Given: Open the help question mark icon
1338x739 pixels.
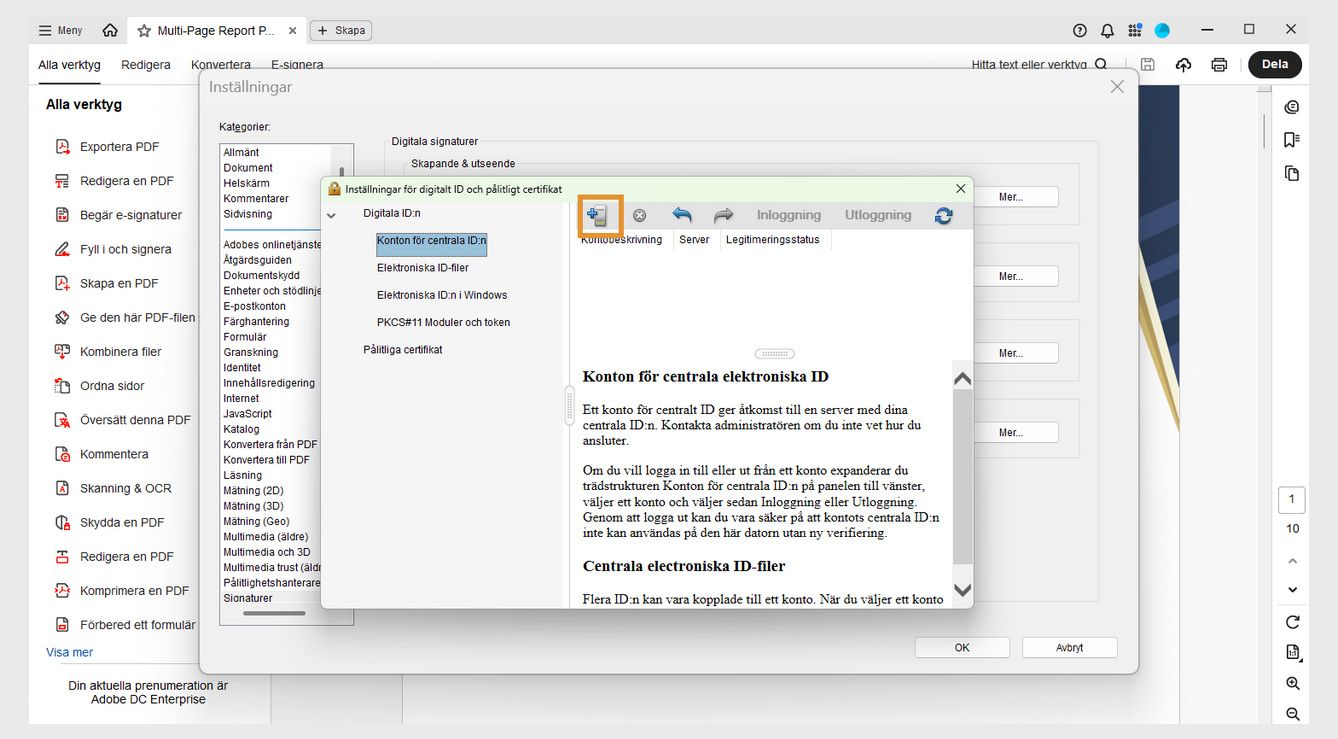Looking at the screenshot, I should click(x=1079, y=31).
